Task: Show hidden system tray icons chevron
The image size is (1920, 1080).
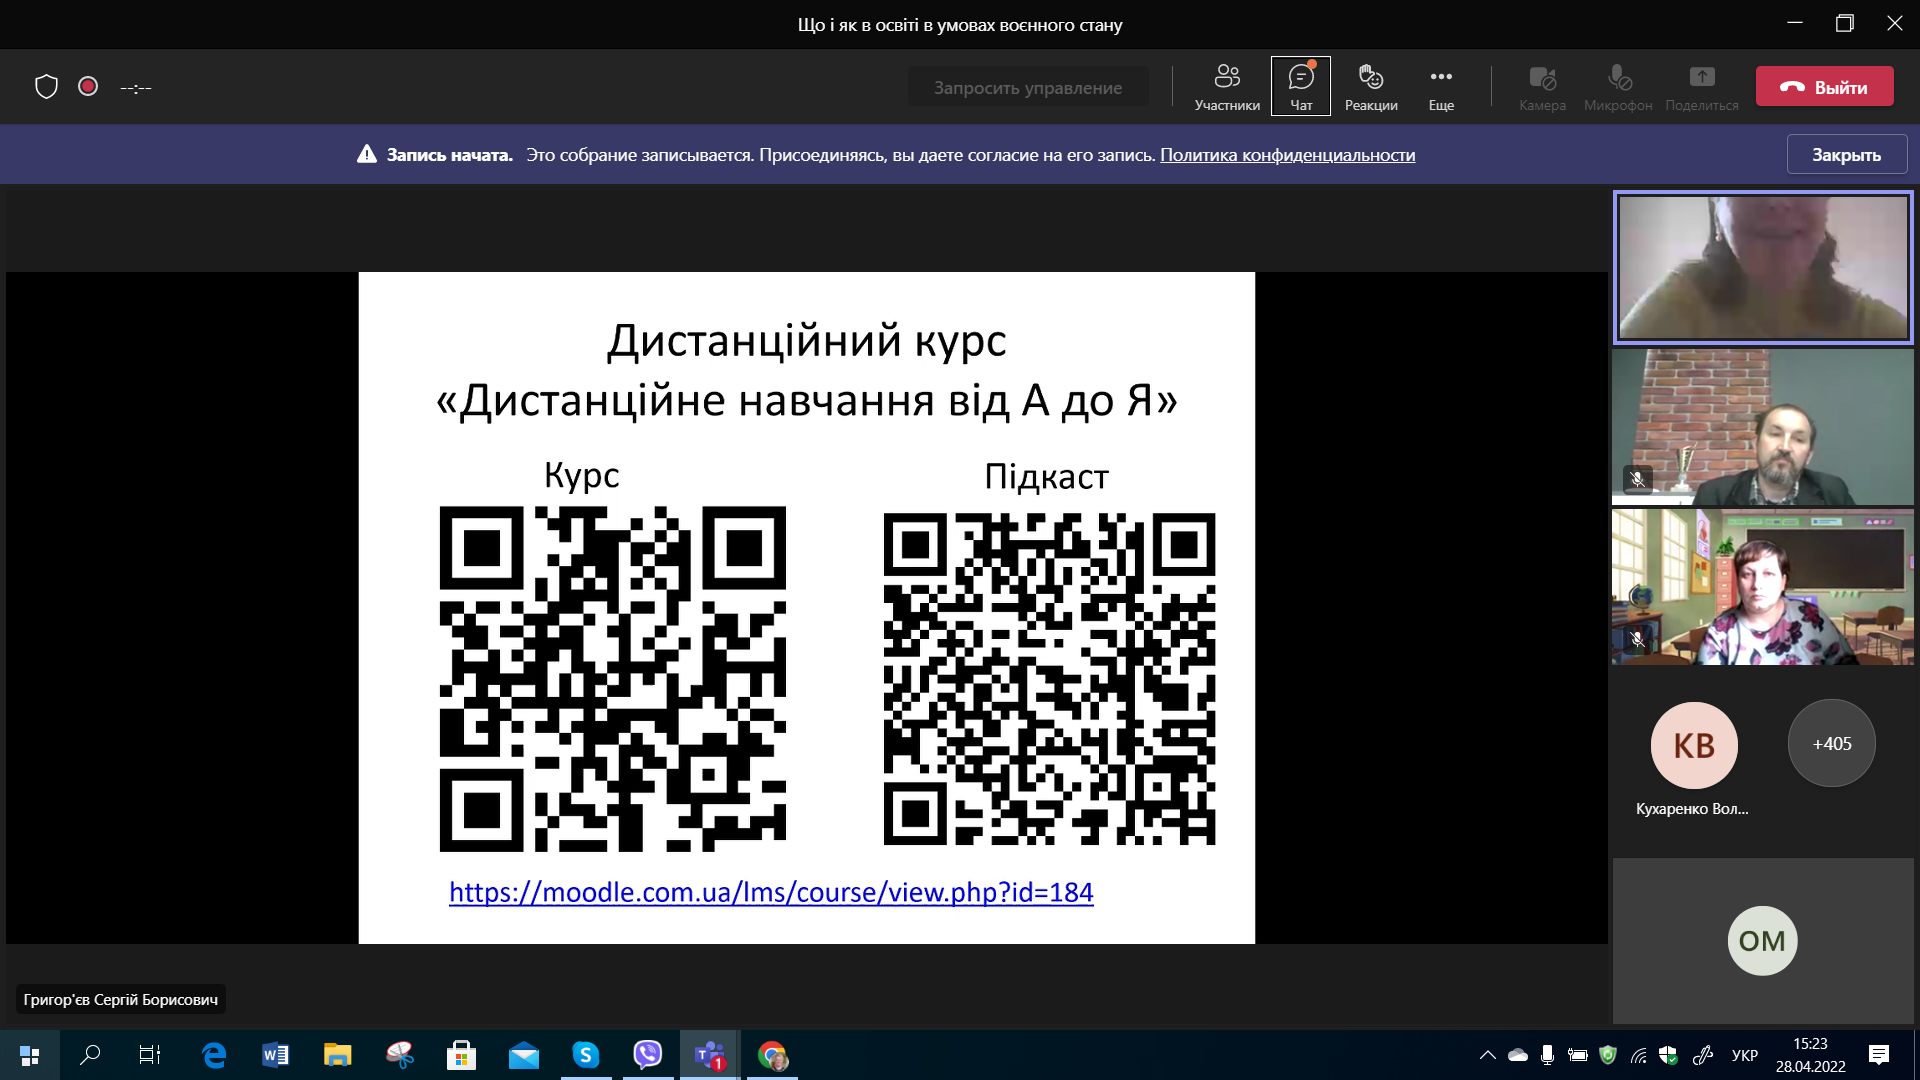Action: point(1487,1055)
